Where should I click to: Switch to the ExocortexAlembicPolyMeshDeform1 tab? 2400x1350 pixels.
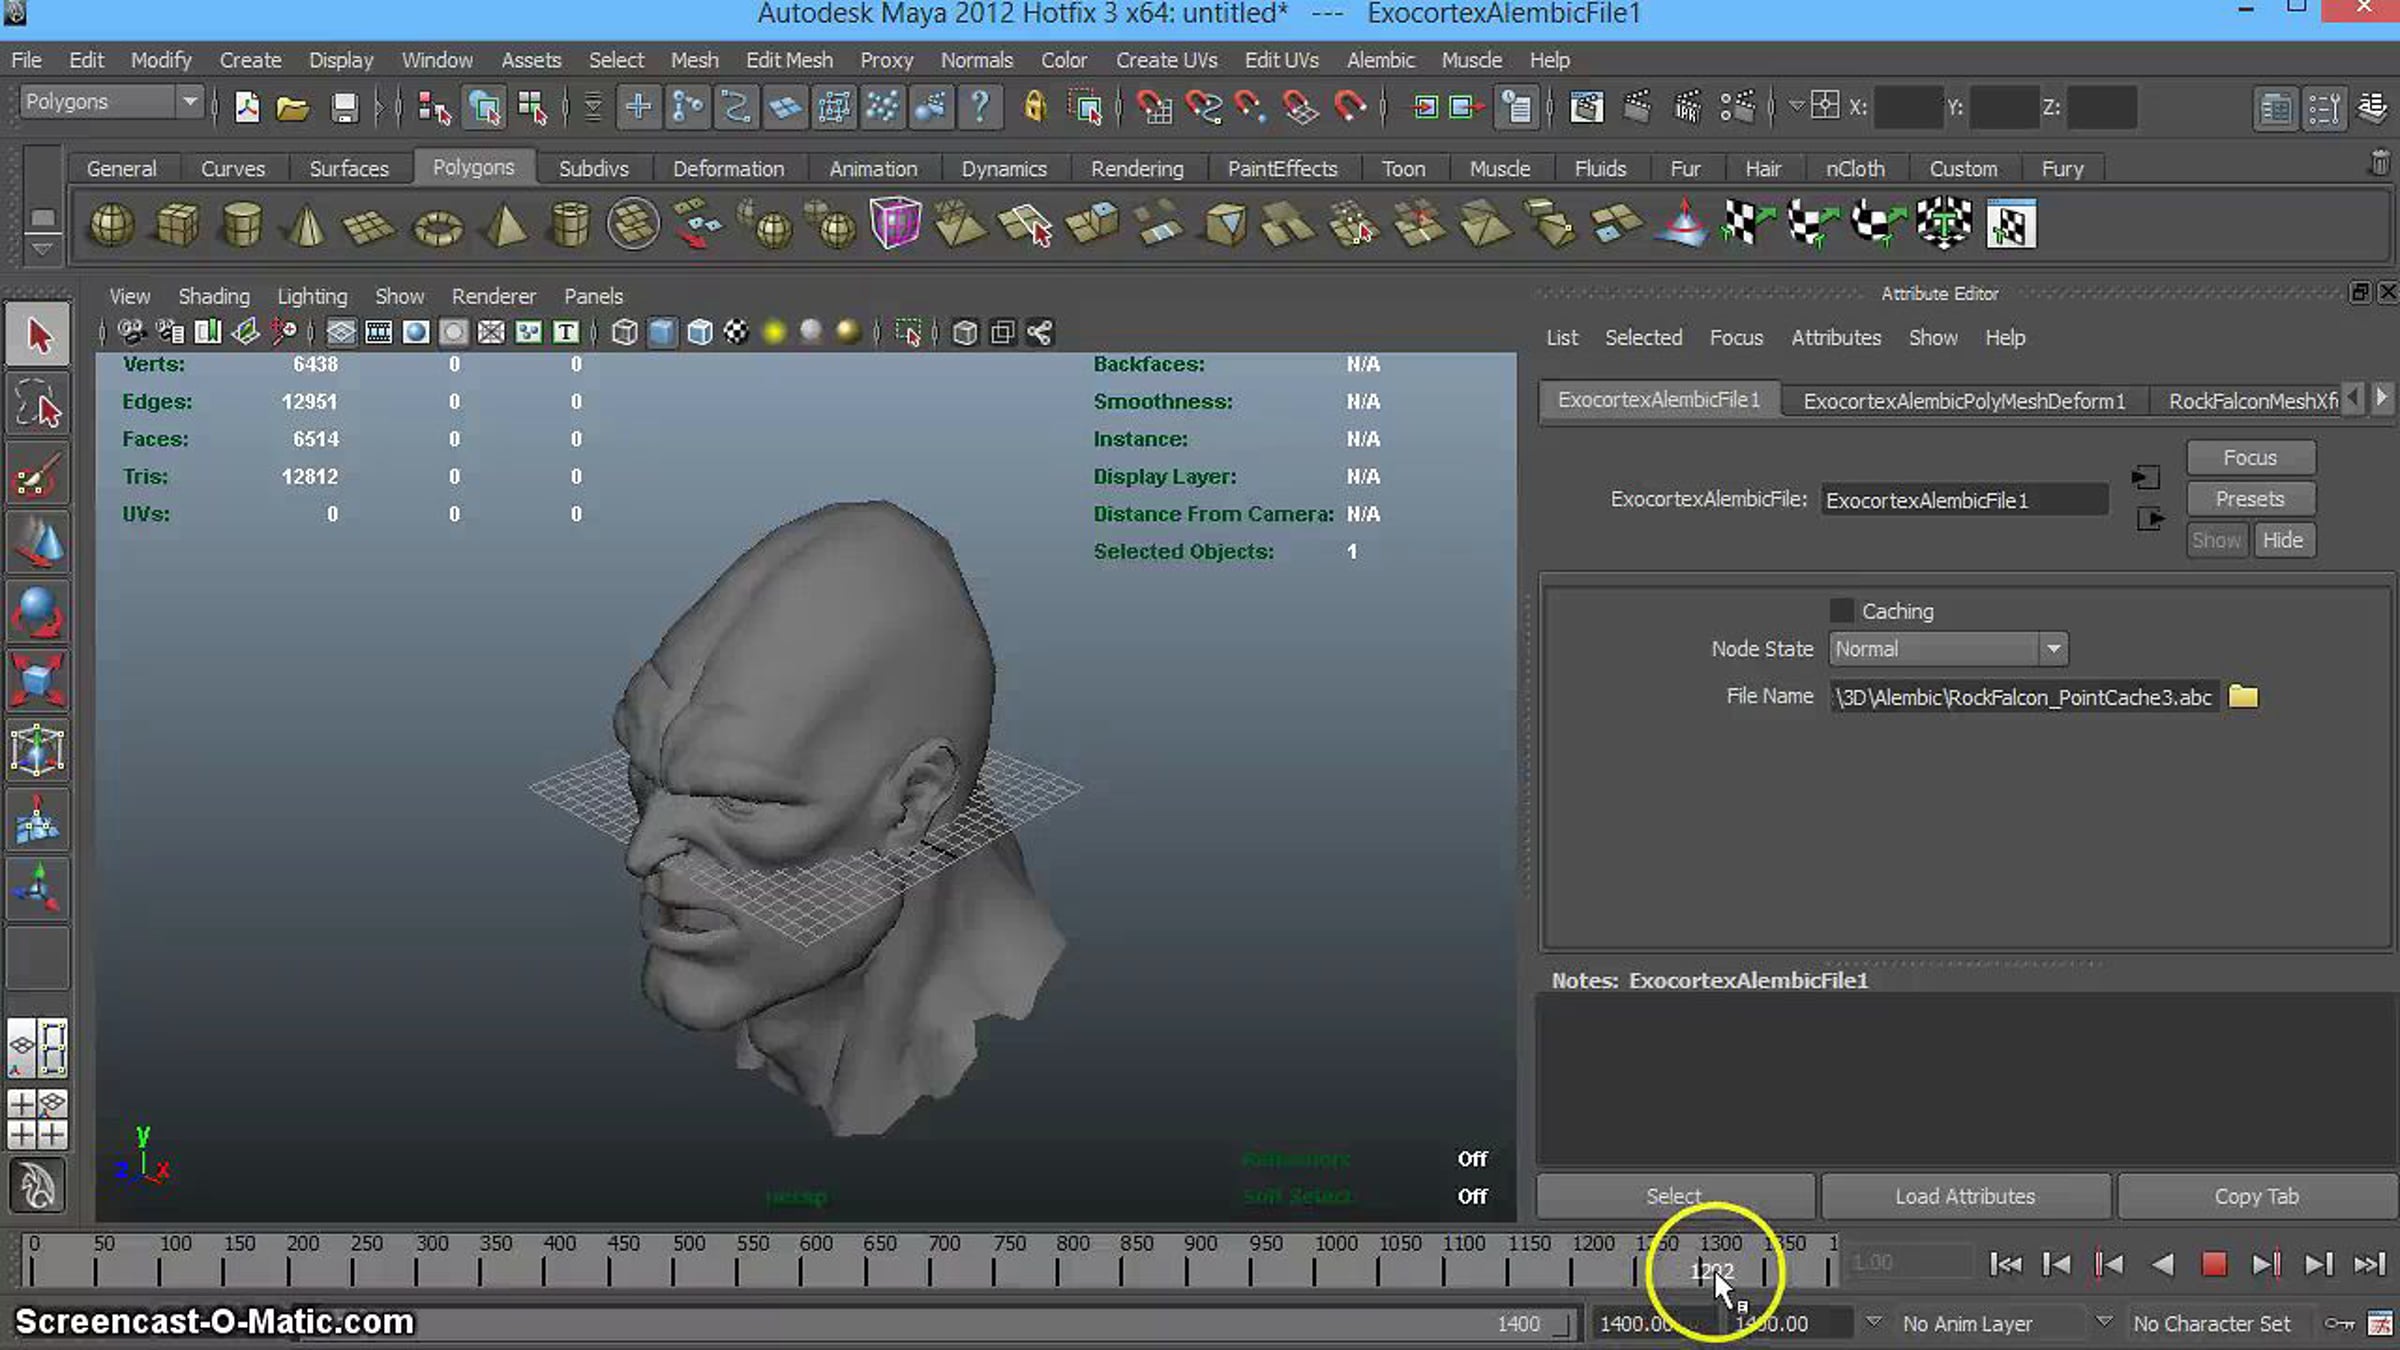pos(1964,400)
